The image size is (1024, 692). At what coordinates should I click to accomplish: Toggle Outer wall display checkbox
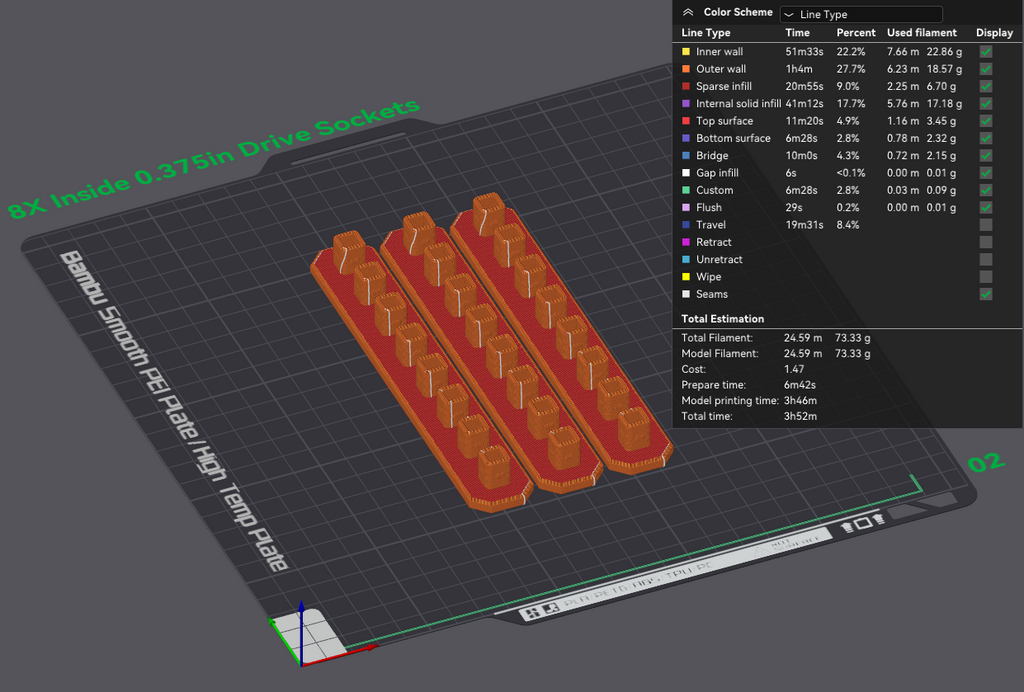985,69
